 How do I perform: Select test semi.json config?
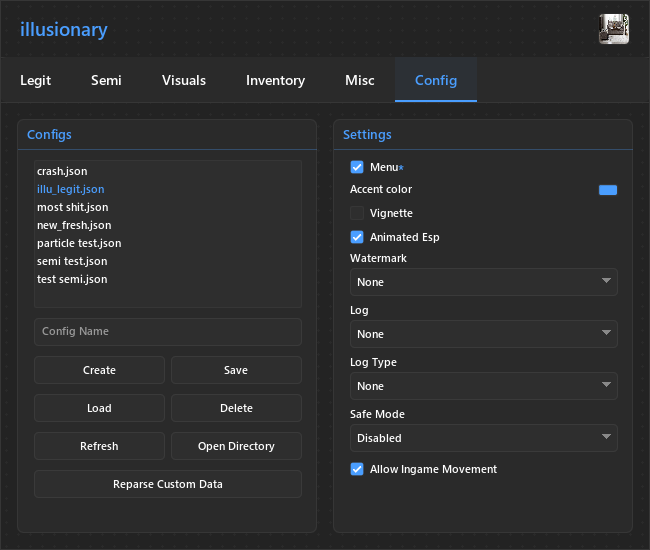pos(167,279)
